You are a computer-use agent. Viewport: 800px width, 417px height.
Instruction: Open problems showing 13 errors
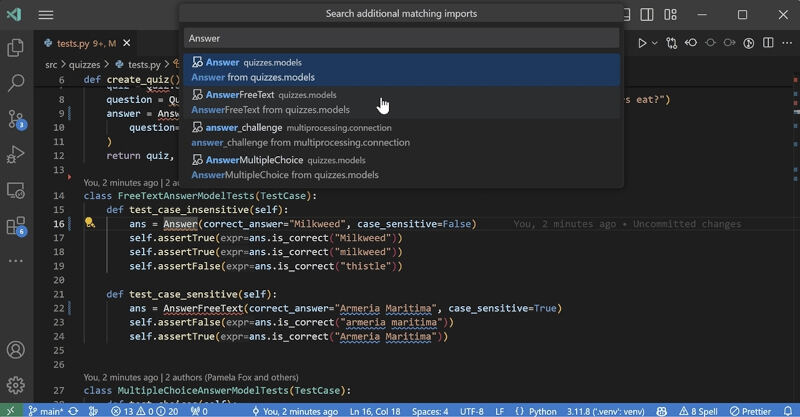click(144, 411)
